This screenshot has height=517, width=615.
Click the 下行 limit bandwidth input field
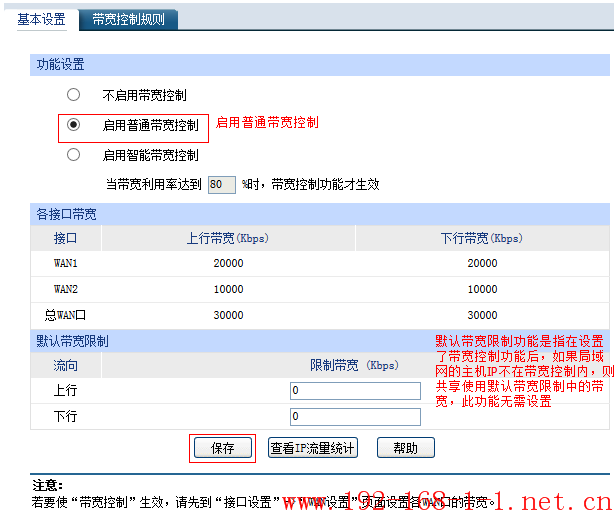point(355,417)
